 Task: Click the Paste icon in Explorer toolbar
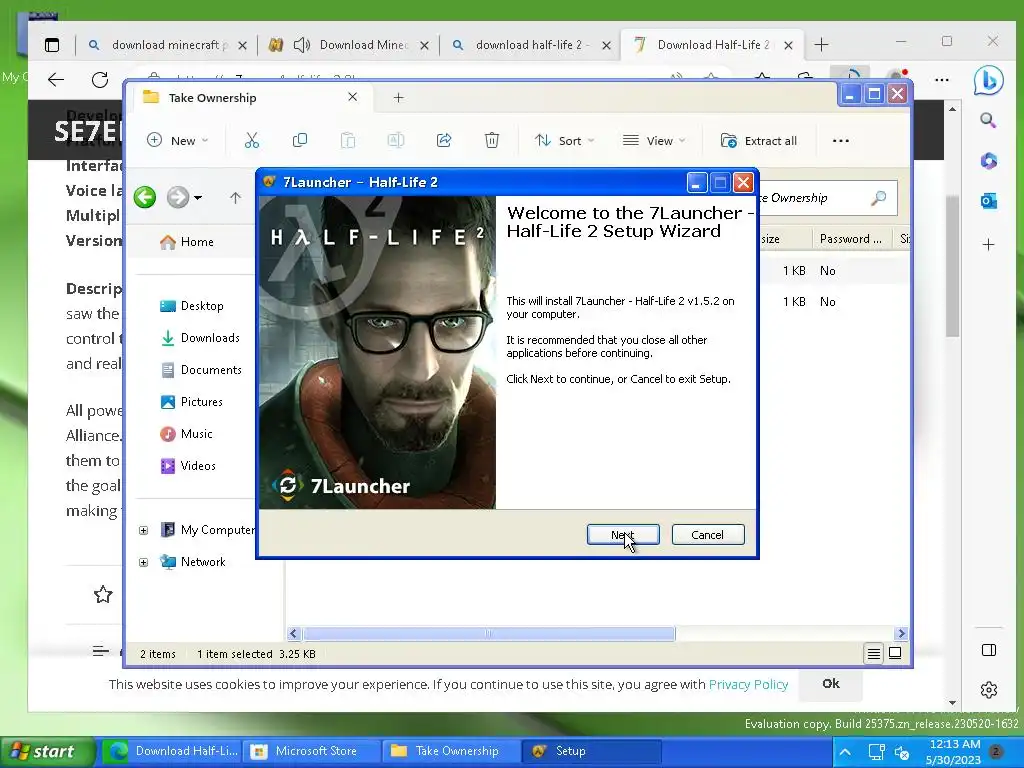tap(348, 140)
